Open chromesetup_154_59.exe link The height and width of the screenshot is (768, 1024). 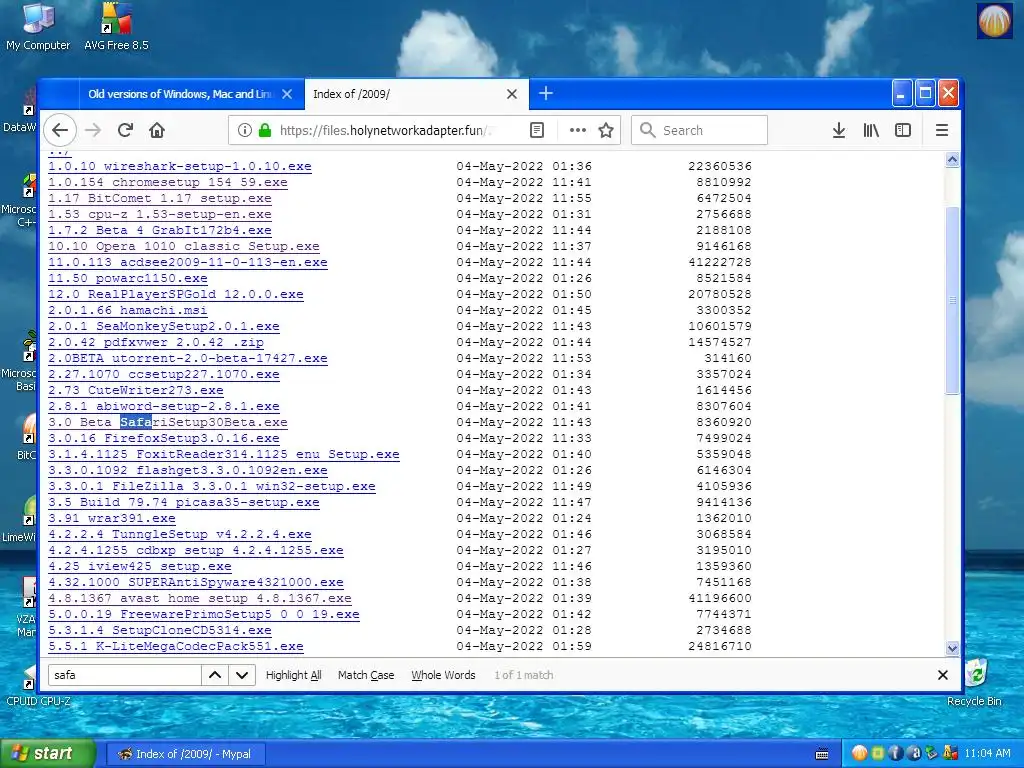(168, 182)
